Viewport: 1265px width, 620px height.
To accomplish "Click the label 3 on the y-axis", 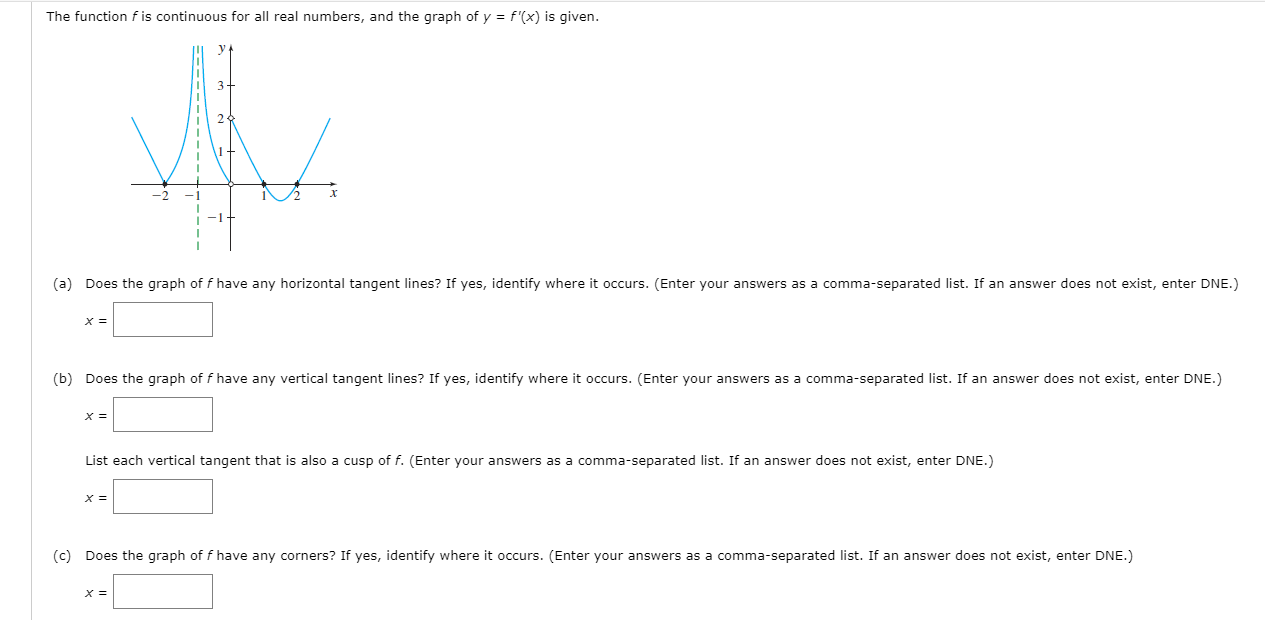I will point(221,85).
